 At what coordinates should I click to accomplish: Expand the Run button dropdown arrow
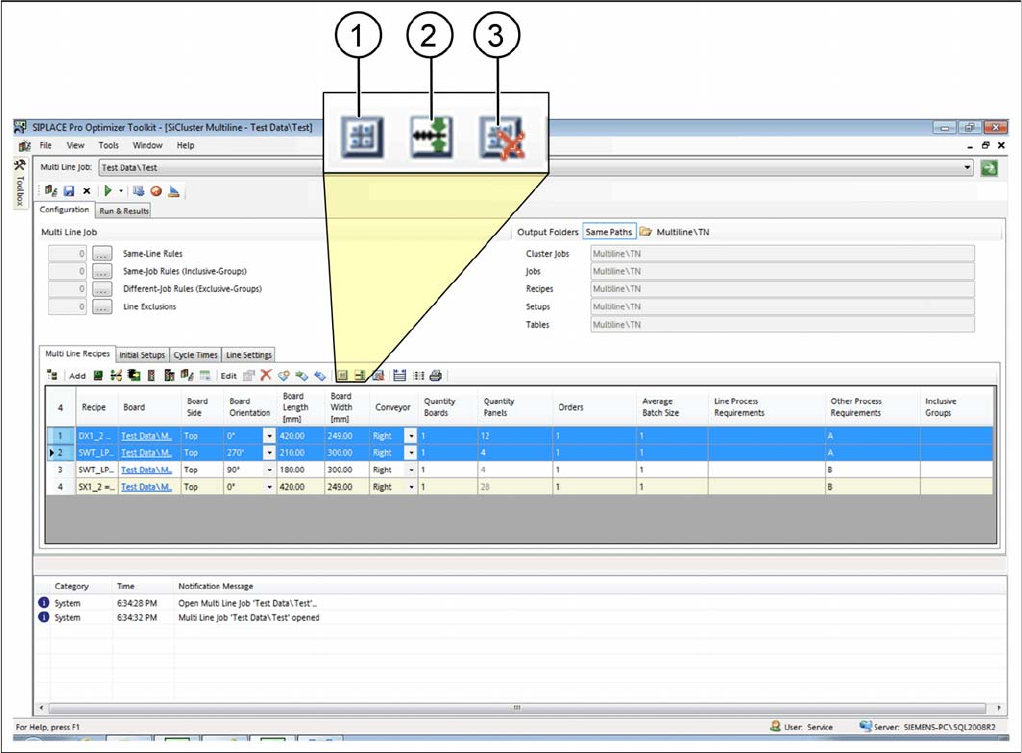pos(121,190)
